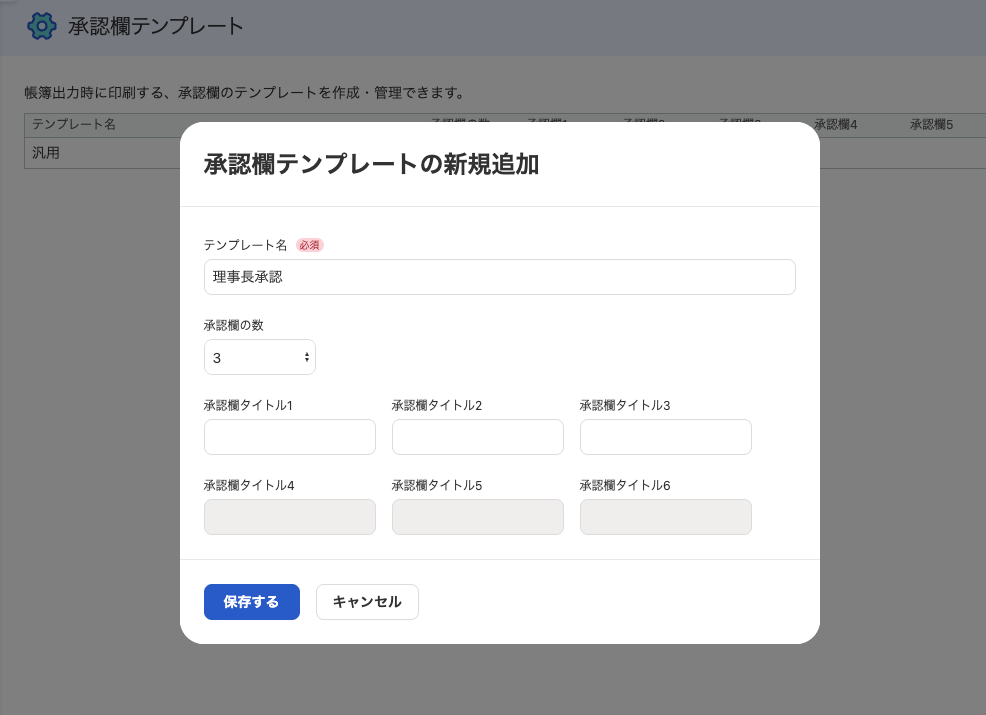Click the 必須 badge next to テンプレート名
The image size is (986, 715).
309,245
